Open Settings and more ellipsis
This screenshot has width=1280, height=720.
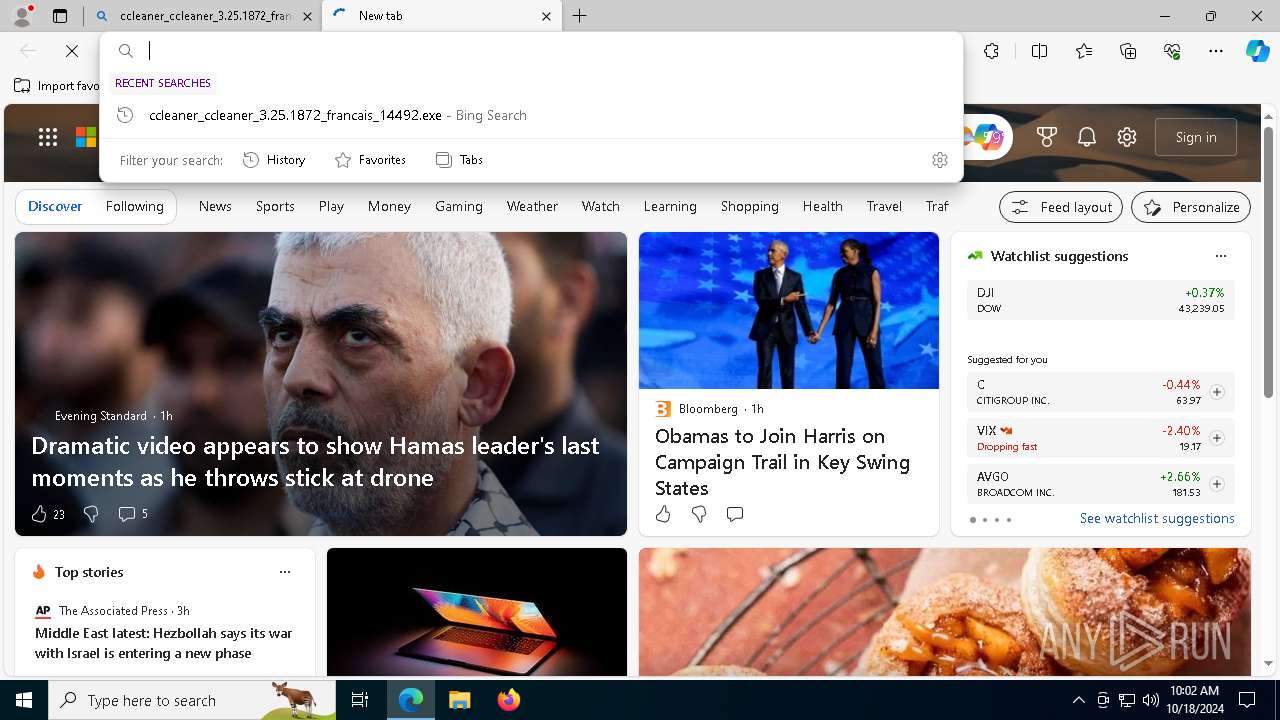tap(1216, 51)
